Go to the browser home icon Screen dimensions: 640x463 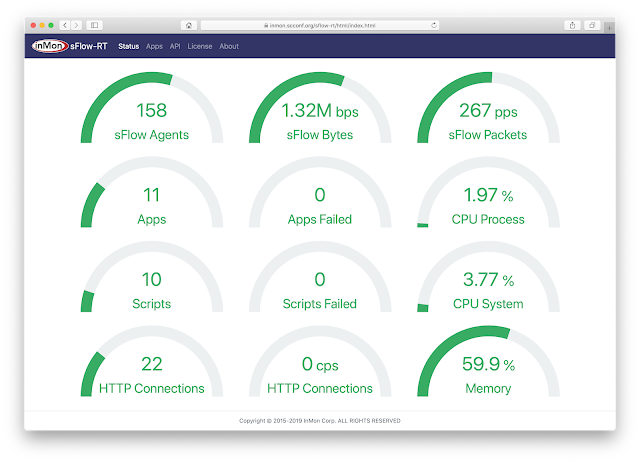pyautogui.click(x=189, y=25)
